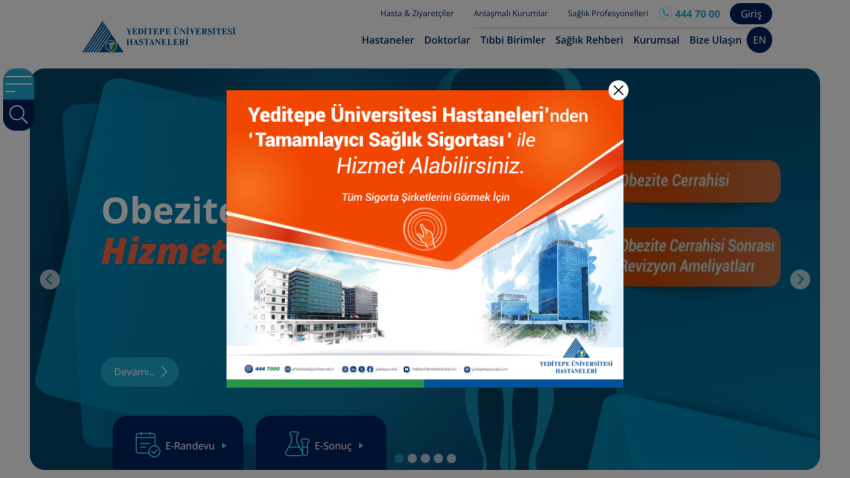This screenshot has width=850, height=478.
Task: Click the Yeditepe Üniversitesi Hastaneleri header logo
Action: (159, 37)
